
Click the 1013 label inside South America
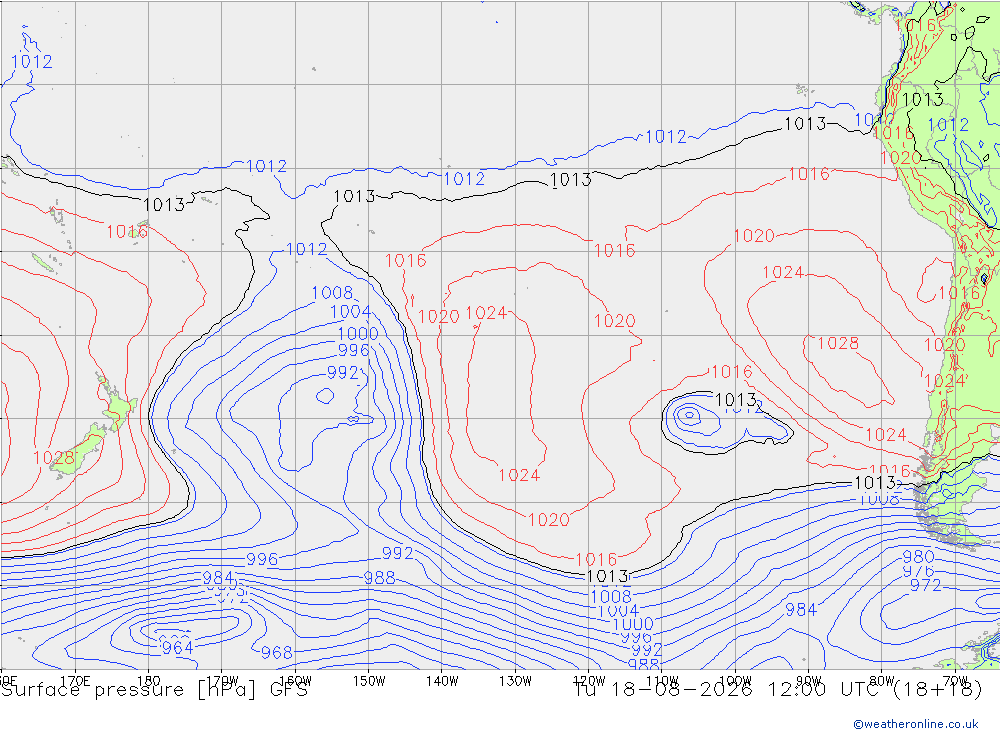pyautogui.click(x=923, y=100)
